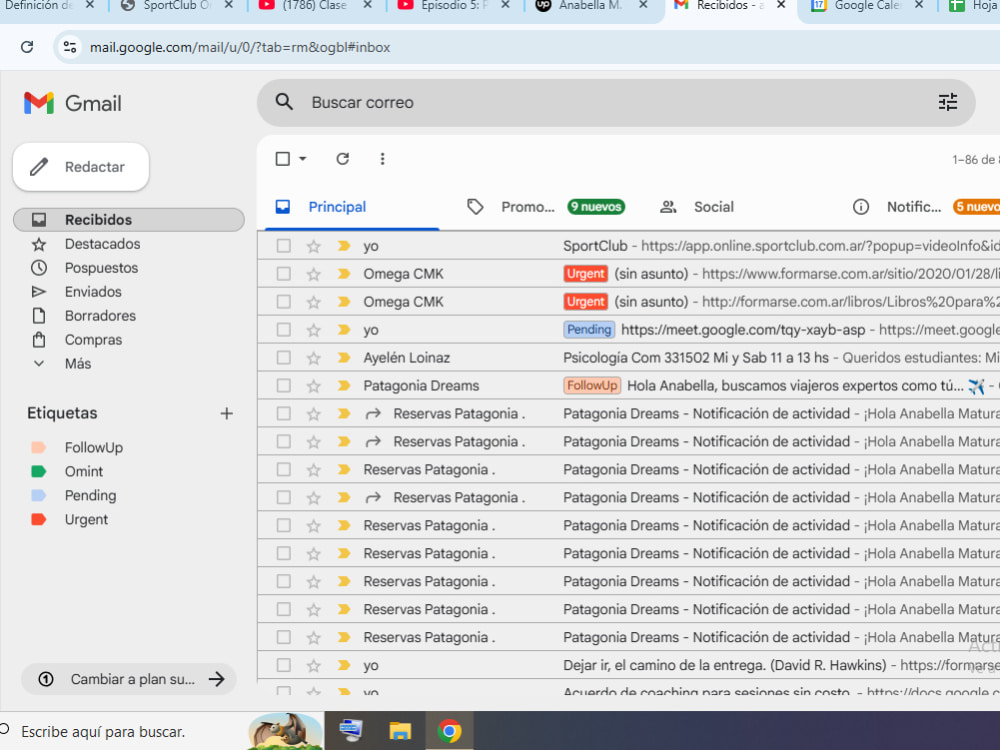Check the Ayelén Loinaz email checkbox
This screenshot has width=1000, height=750.
[283, 358]
